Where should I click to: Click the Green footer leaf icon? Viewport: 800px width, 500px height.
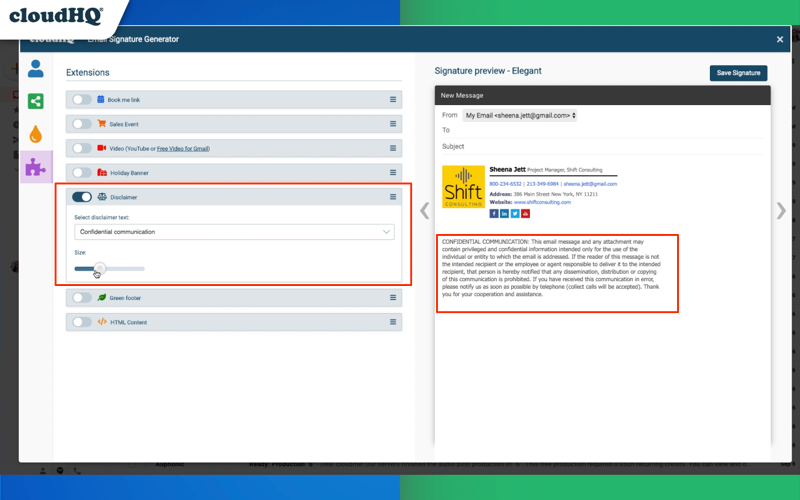coord(102,297)
